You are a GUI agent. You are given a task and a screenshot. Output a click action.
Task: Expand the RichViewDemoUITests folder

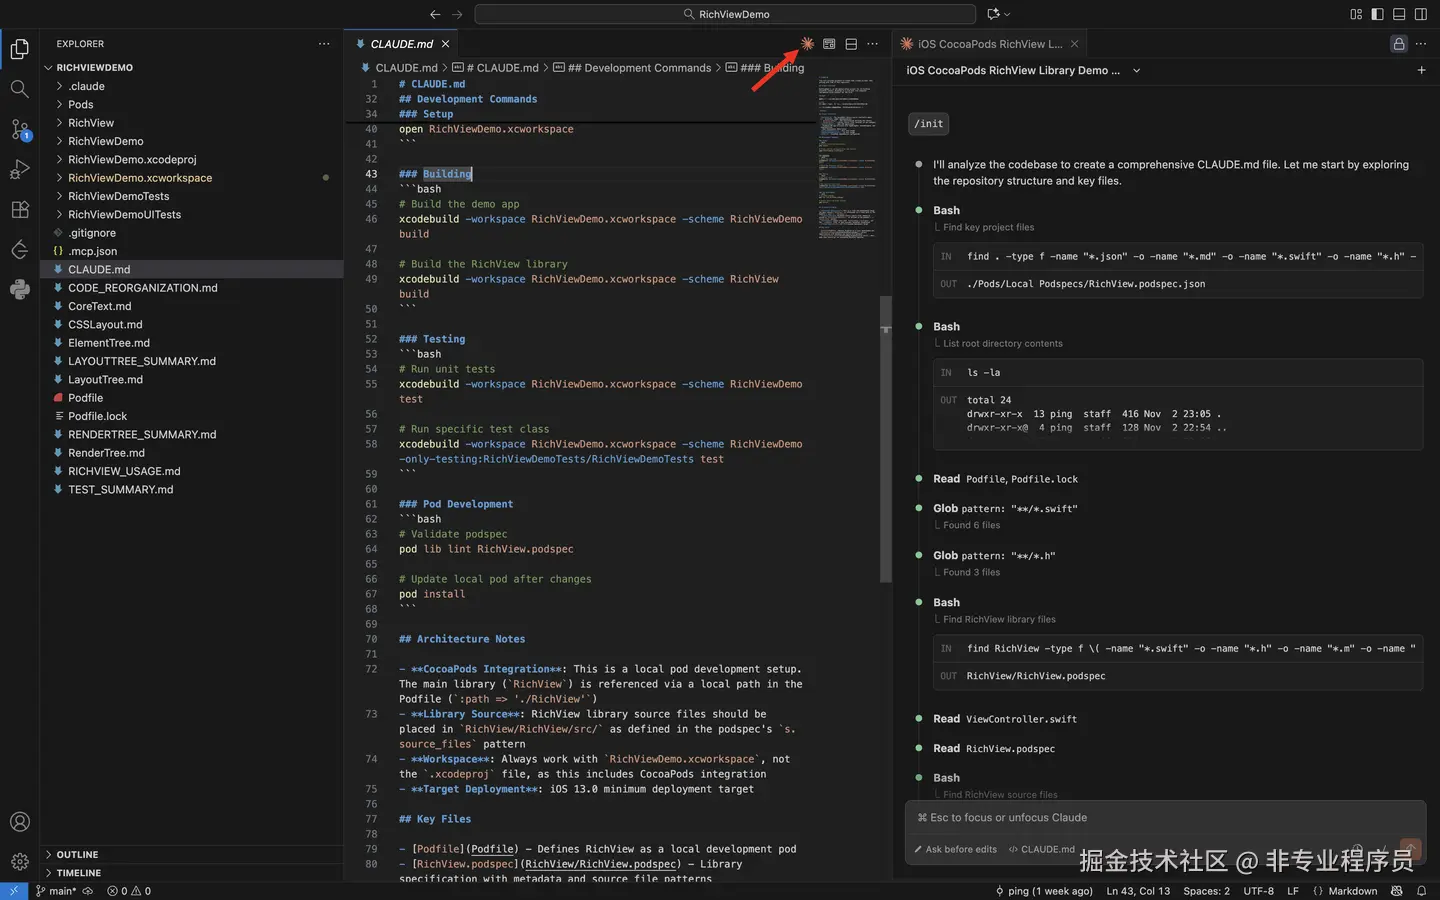(x=191, y=214)
